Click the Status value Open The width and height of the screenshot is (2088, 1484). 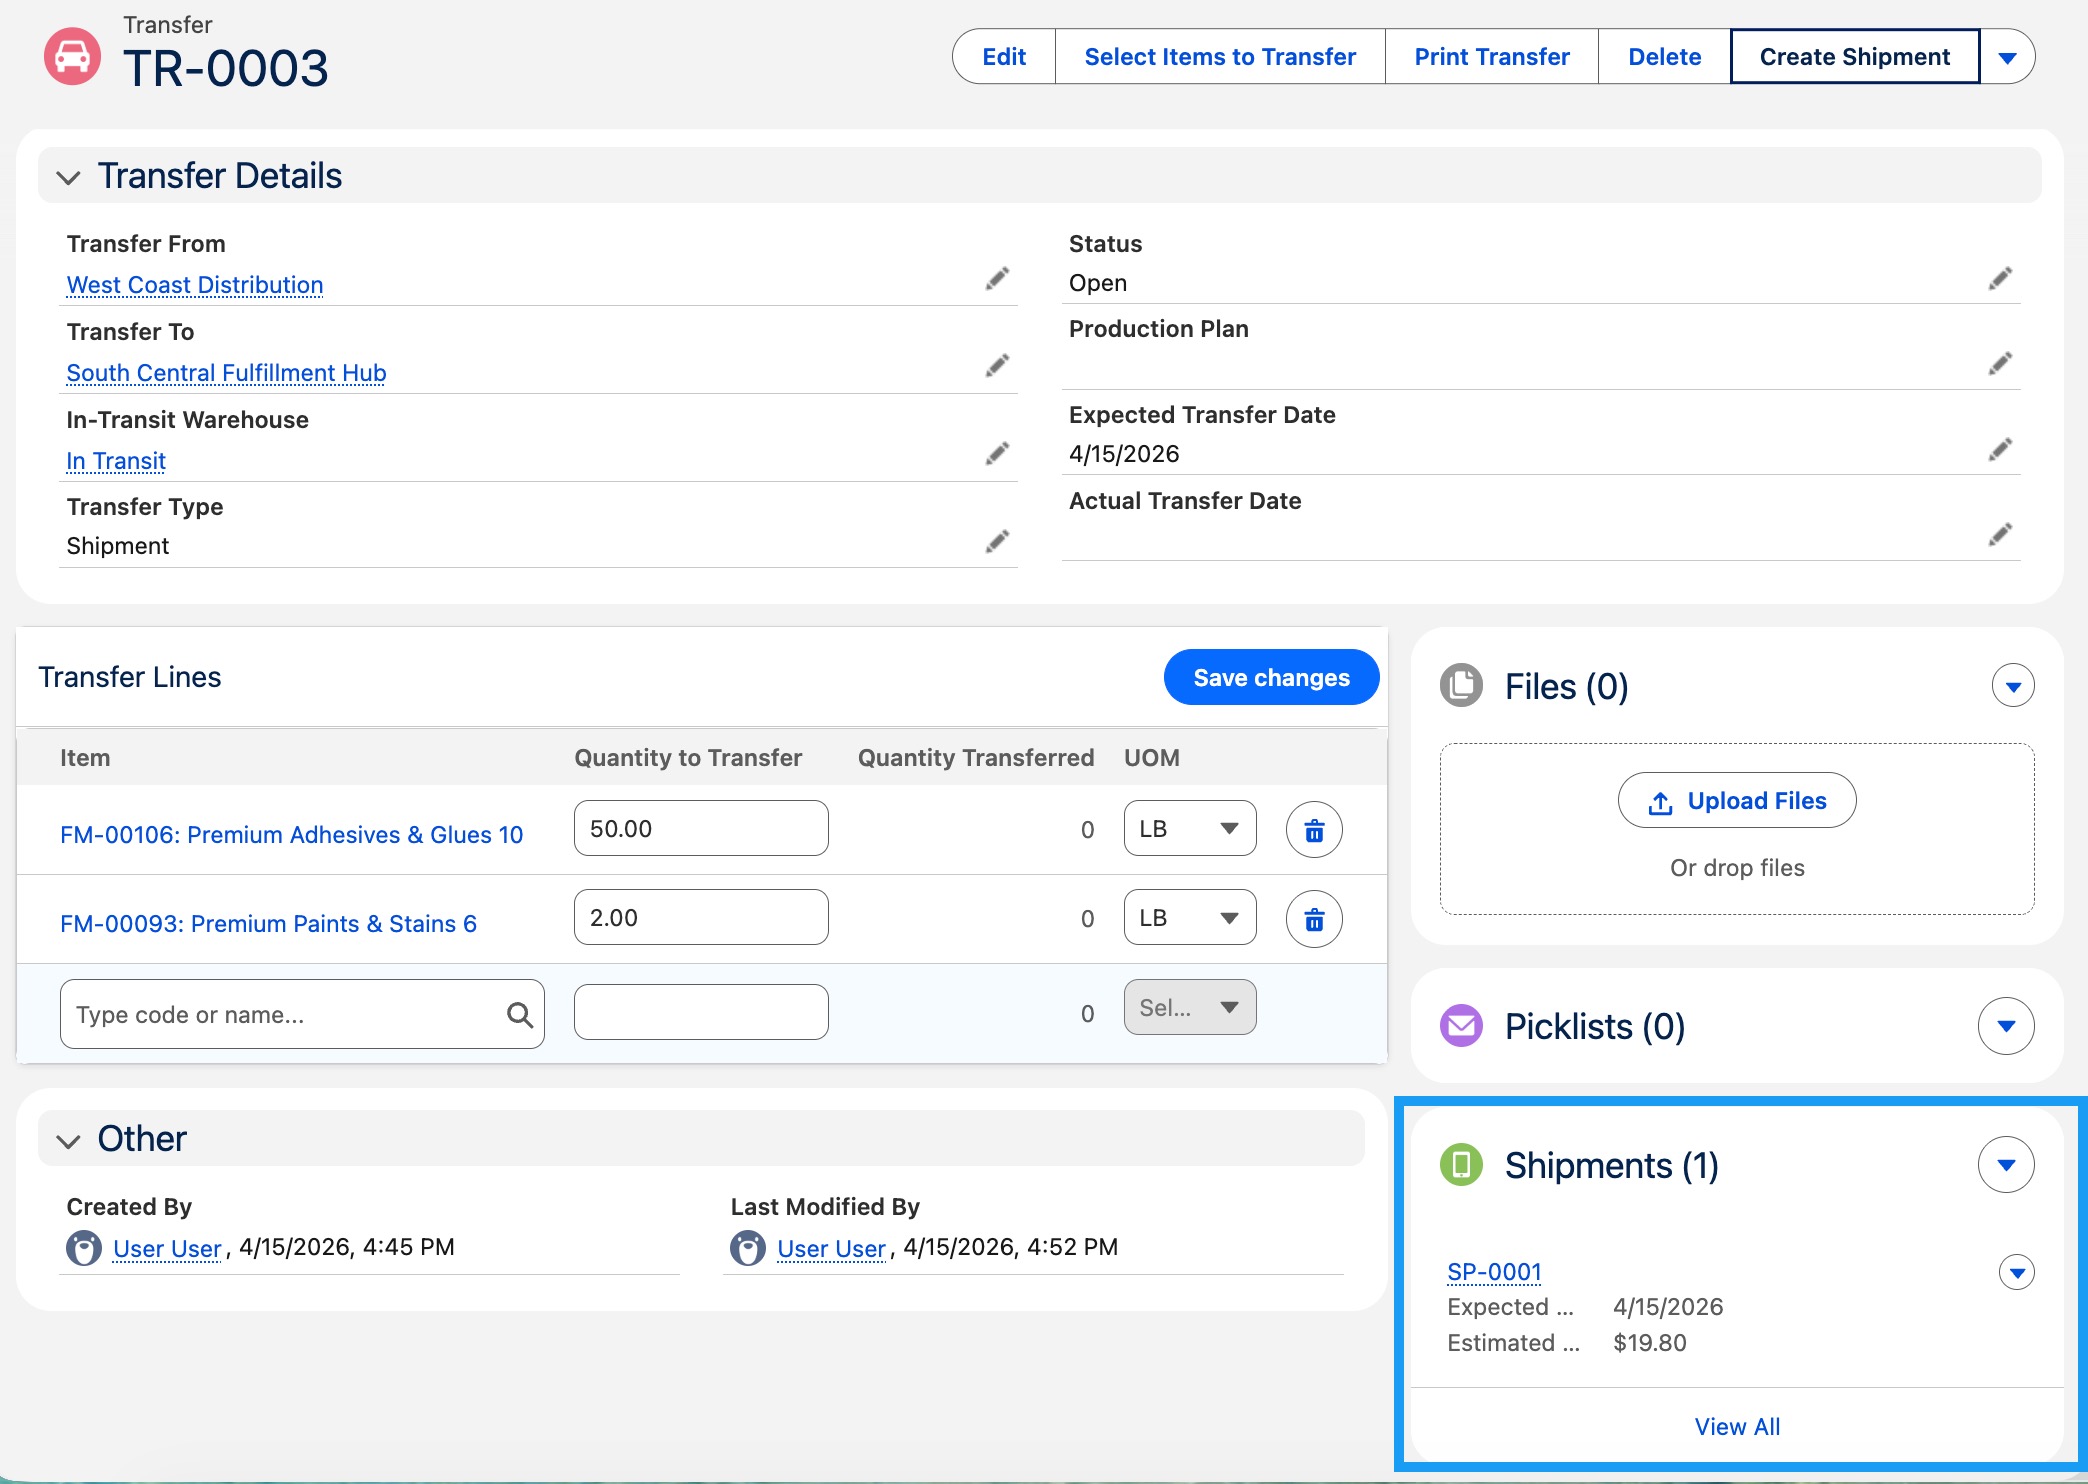click(x=1098, y=283)
